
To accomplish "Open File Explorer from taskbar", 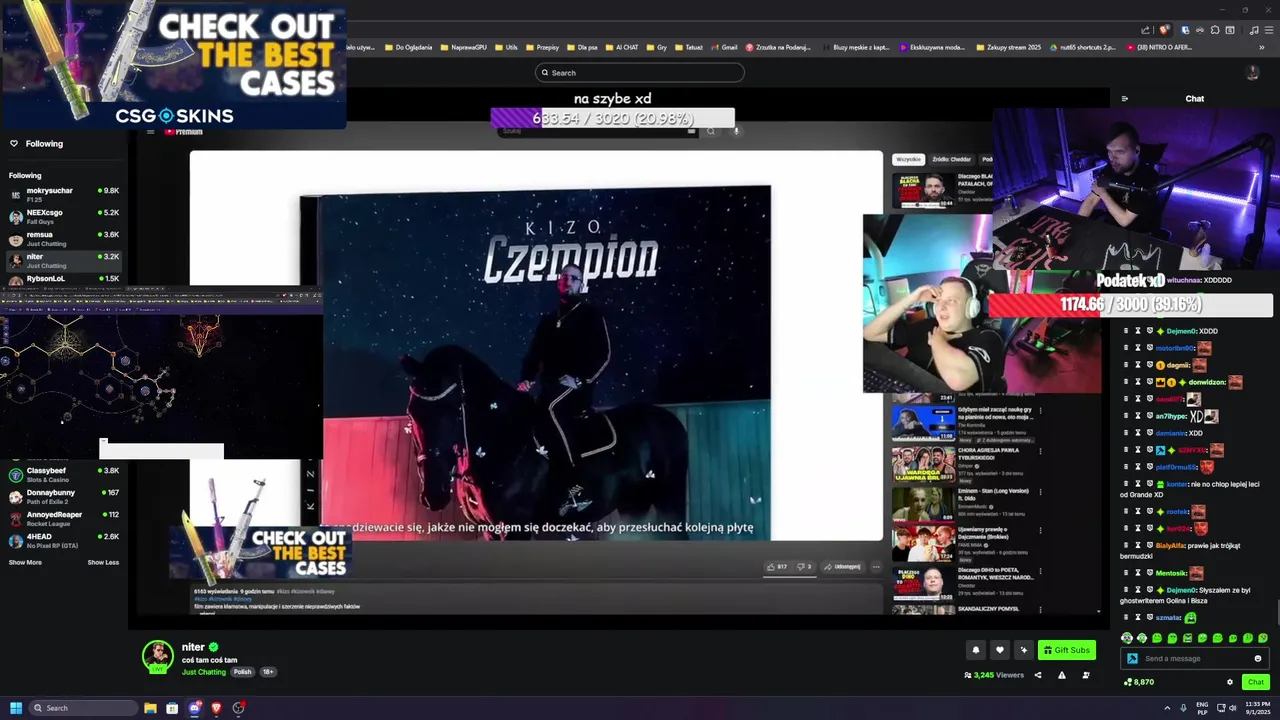I will coord(150,708).
